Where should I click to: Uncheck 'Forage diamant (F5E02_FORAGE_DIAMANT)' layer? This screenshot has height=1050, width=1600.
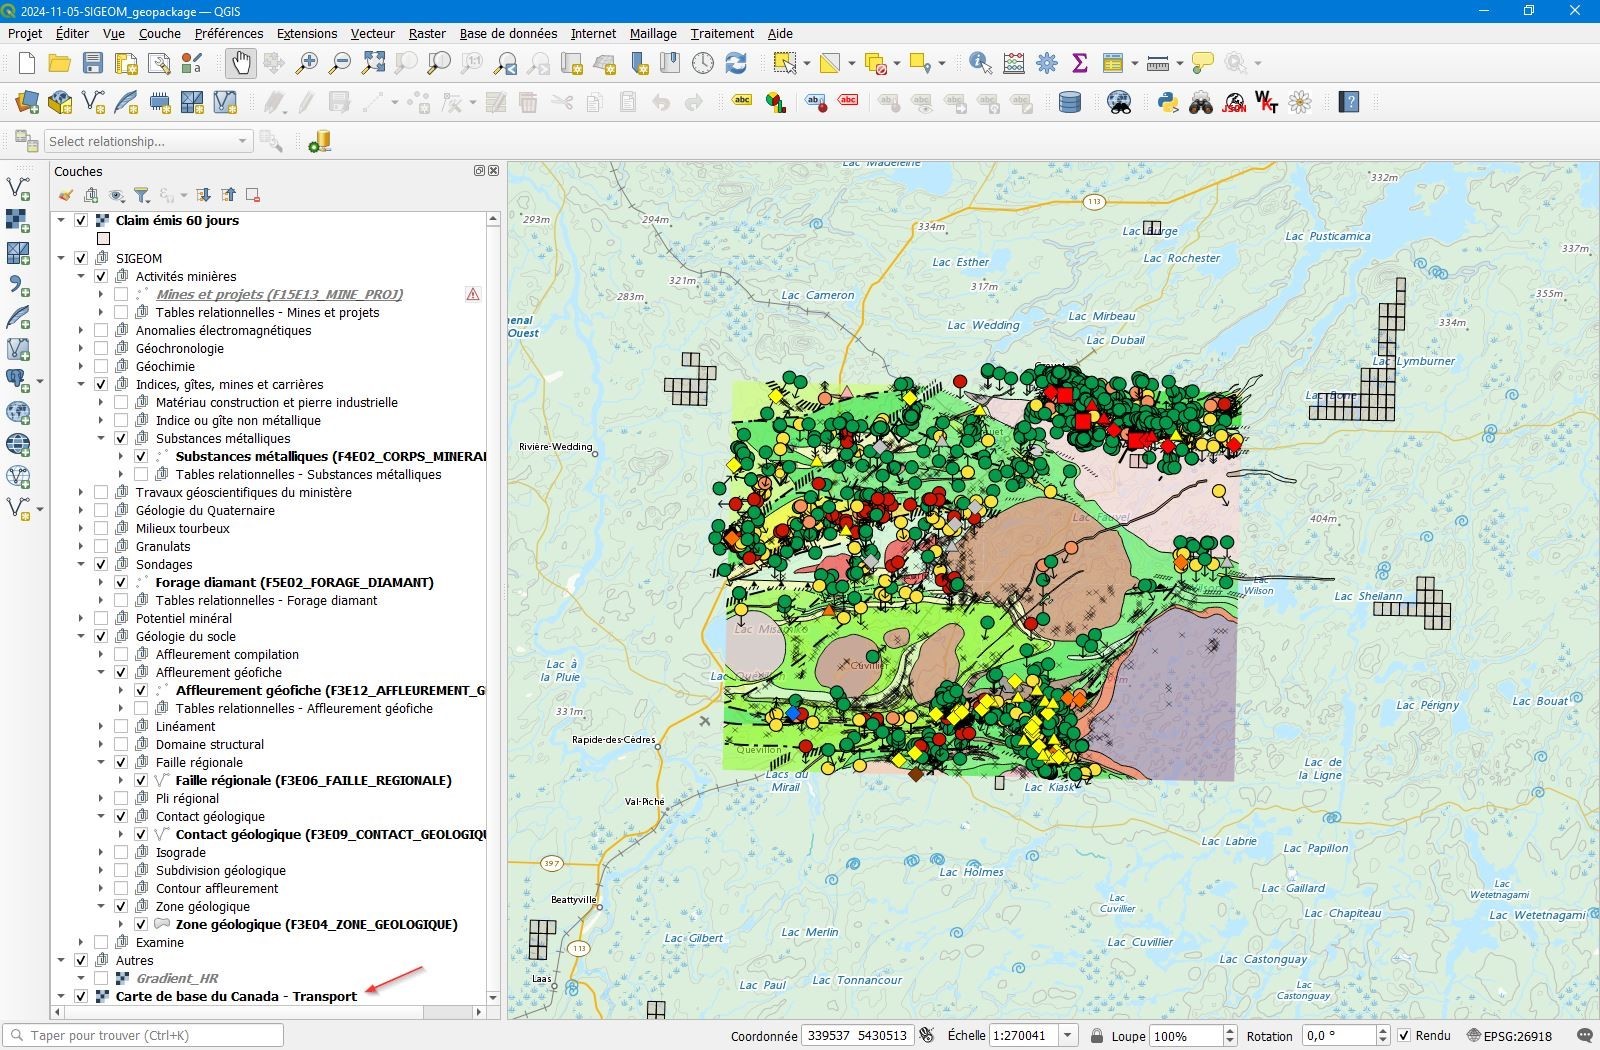(x=121, y=582)
